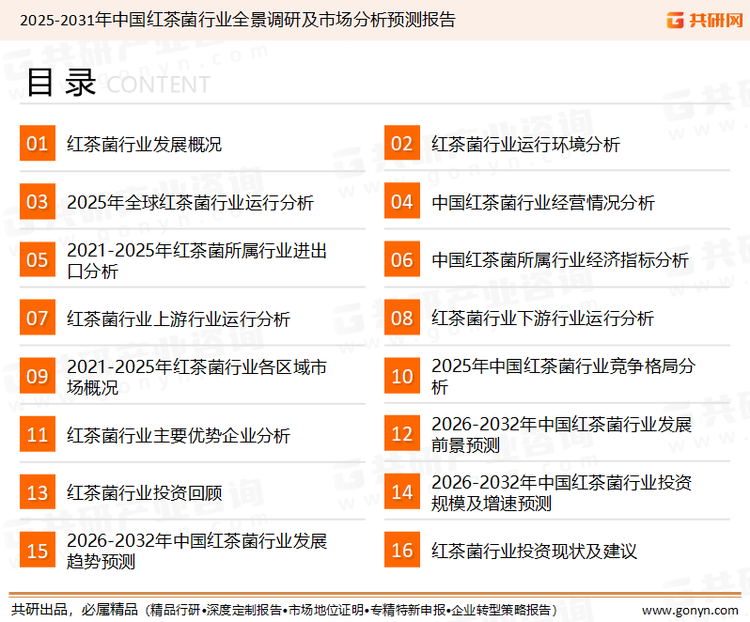Open 红茶菌行业上游行业运行分析 entry
Screen dimensions: 750x622
point(178,319)
